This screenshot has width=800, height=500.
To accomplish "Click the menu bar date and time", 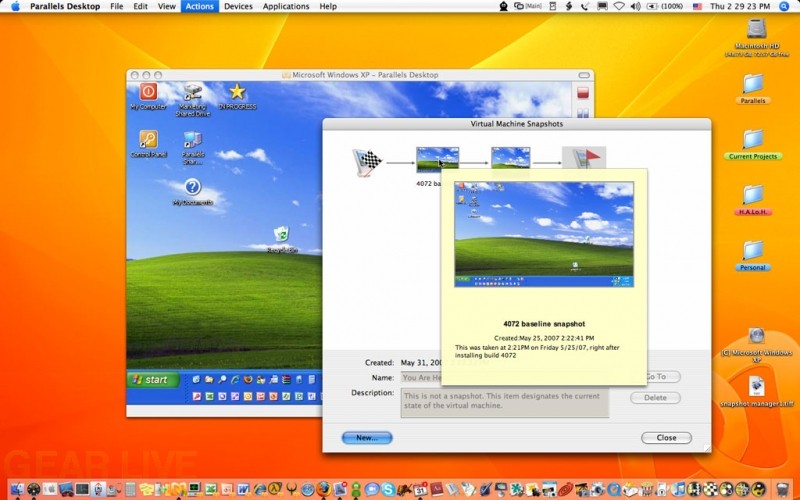I will [x=740, y=6].
